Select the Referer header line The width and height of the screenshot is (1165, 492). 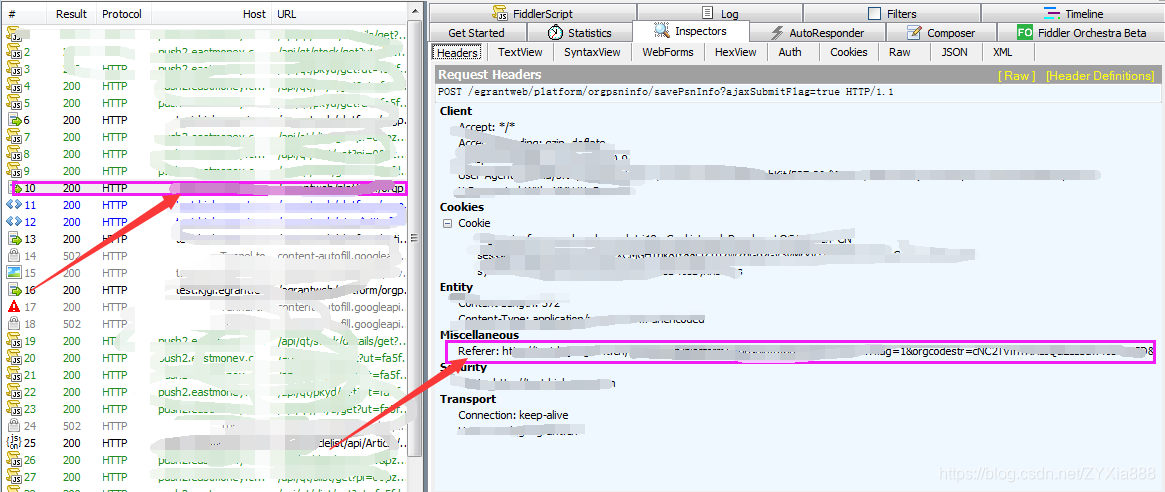tap(799, 351)
